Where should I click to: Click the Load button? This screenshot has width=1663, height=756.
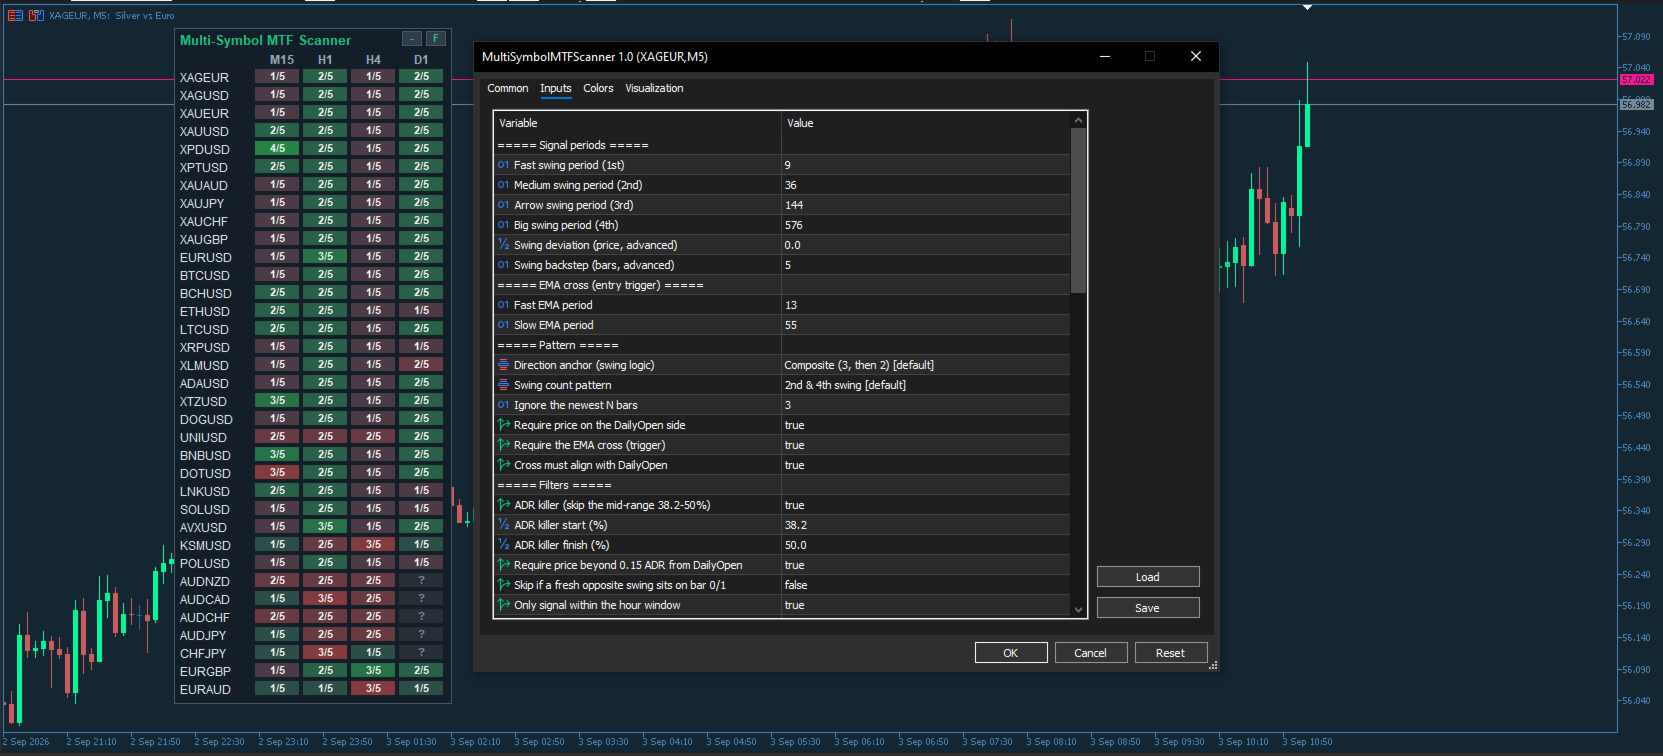point(1148,577)
